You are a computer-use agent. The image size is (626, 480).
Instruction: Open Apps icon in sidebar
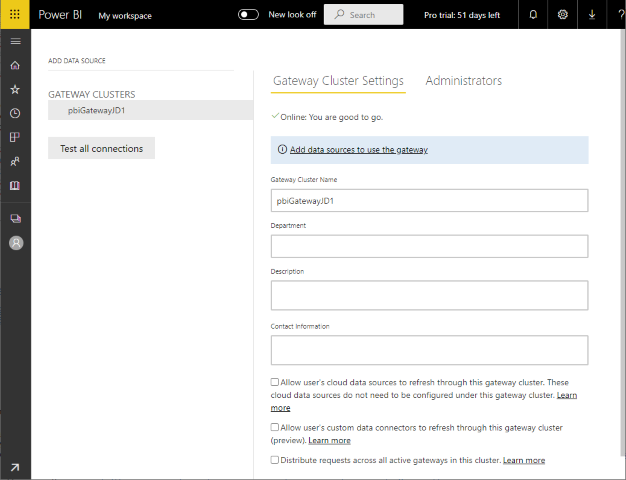pyautogui.click(x=15, y=137)
